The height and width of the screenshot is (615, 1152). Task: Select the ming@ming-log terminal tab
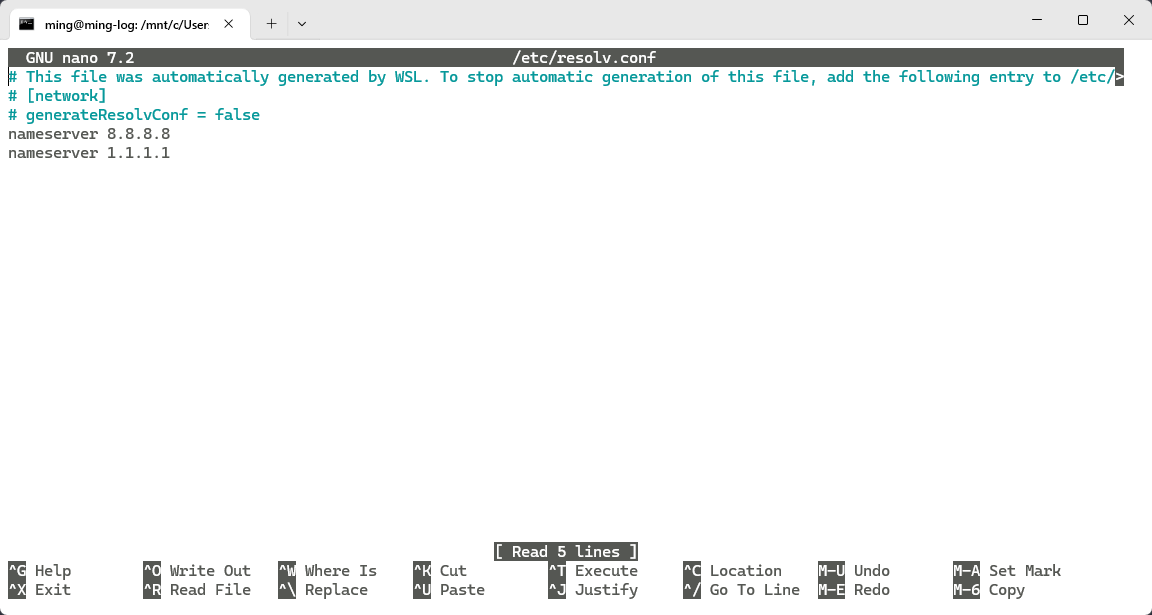point(125,23)
